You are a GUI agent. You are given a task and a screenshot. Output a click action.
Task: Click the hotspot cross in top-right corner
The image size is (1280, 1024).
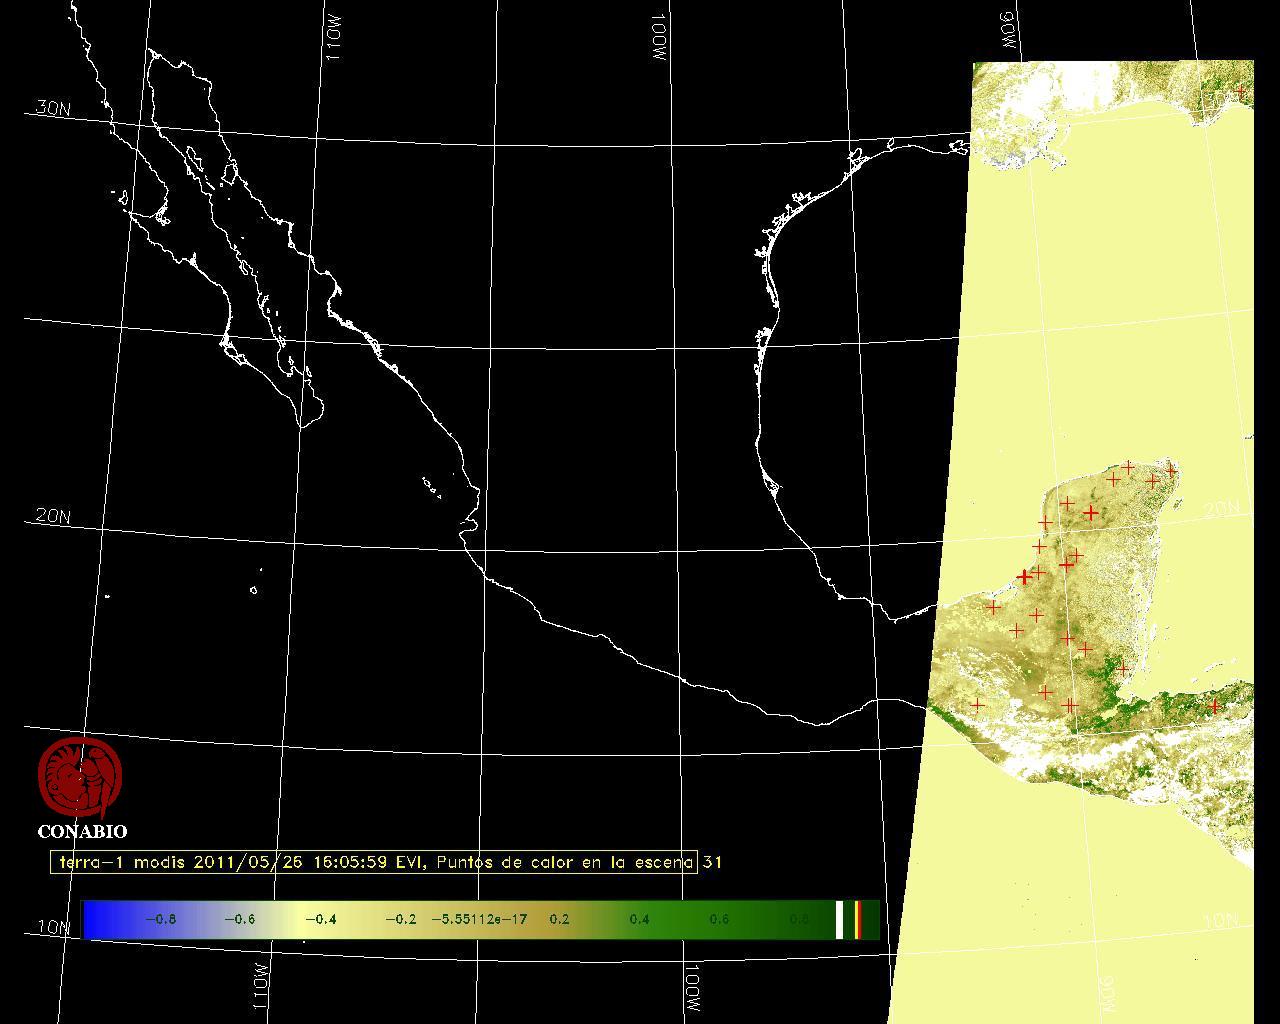(1240, 92)
